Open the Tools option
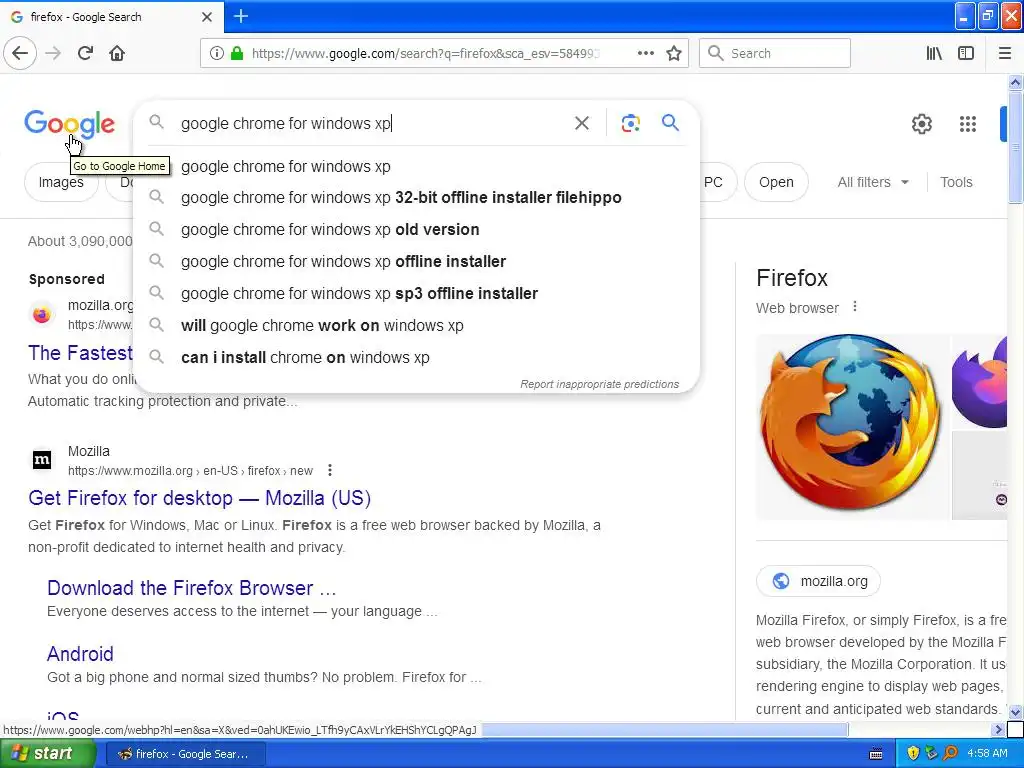The image size is (1024, 768). pyautogui.click(x=955, y=182)
